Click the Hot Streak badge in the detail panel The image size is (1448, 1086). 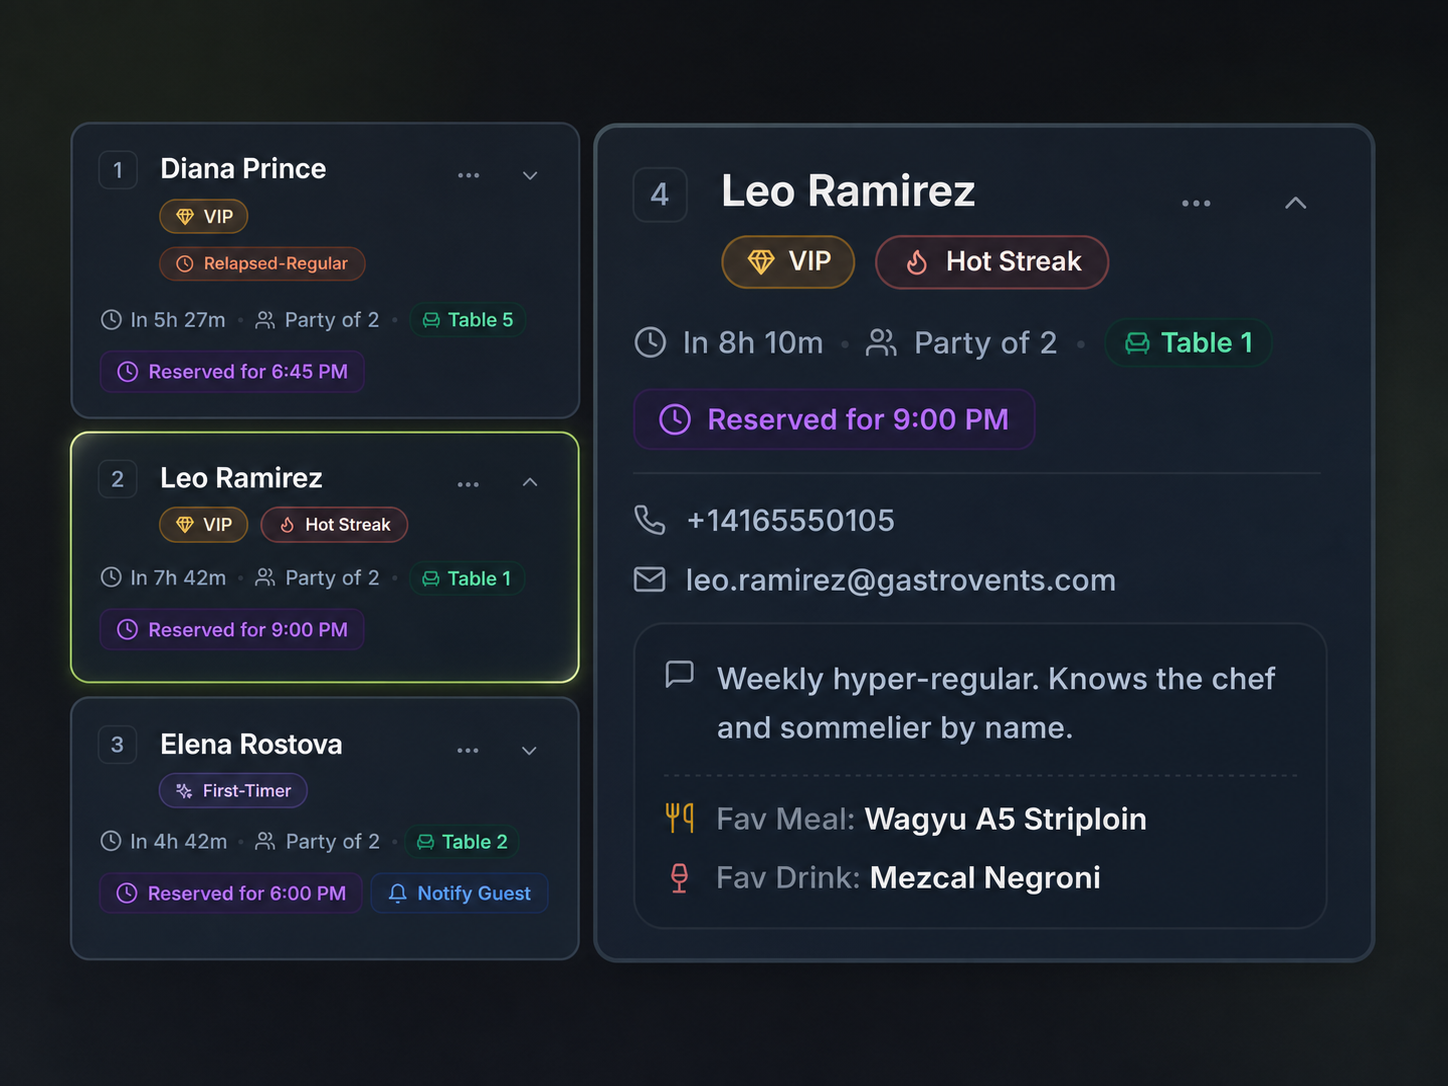[x=992, y=262]
